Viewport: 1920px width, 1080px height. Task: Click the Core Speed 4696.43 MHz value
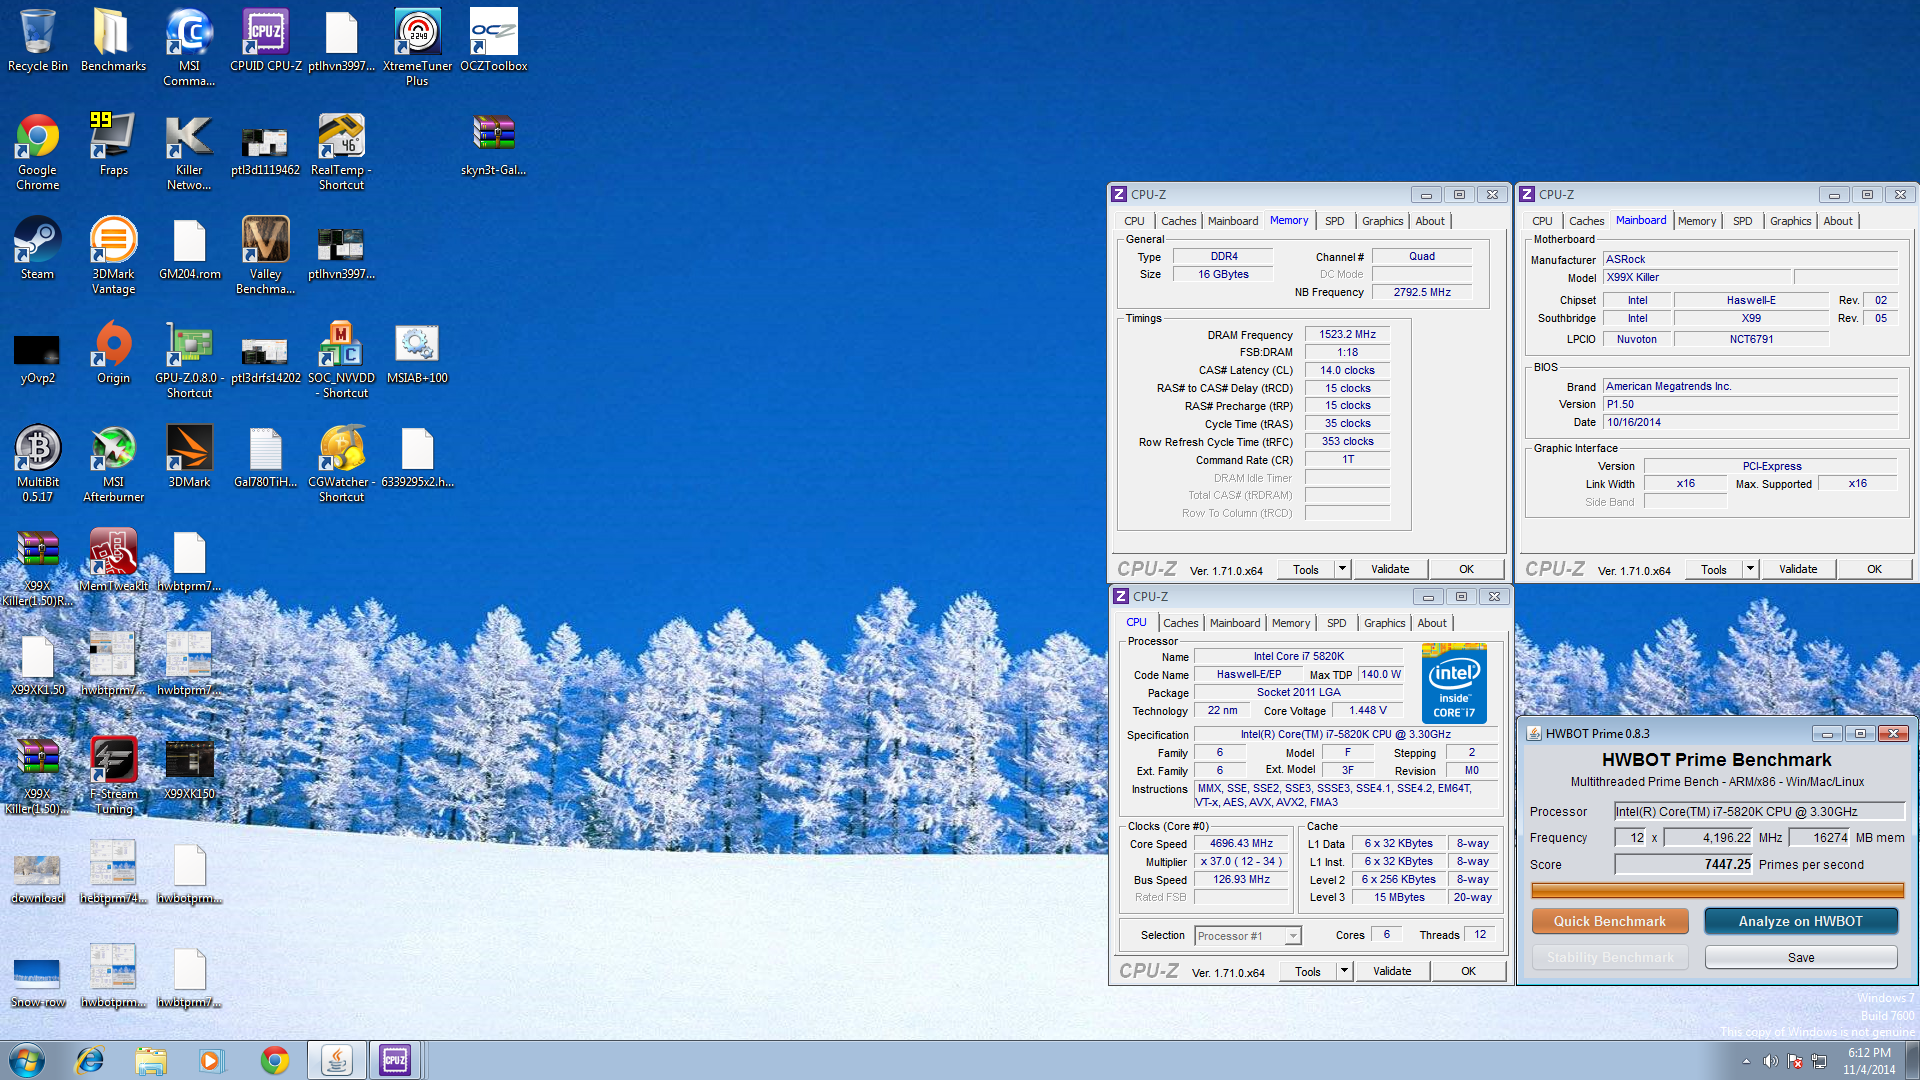(x=1241, y=843)
